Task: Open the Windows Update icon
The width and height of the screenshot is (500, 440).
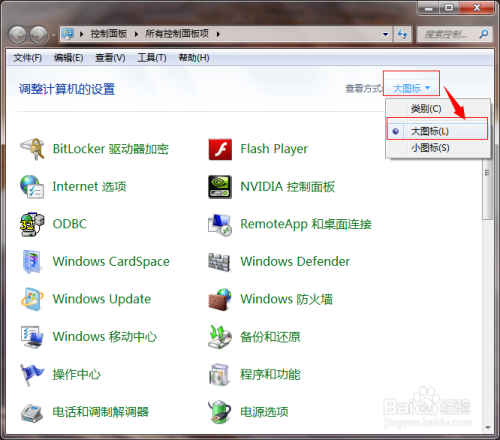Action: click(x=32, y=299)
